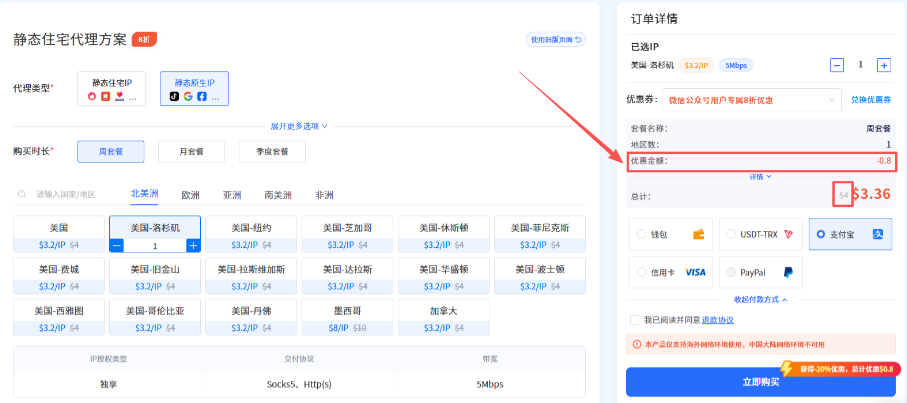Click the search magnifier icon

[22, 194]
